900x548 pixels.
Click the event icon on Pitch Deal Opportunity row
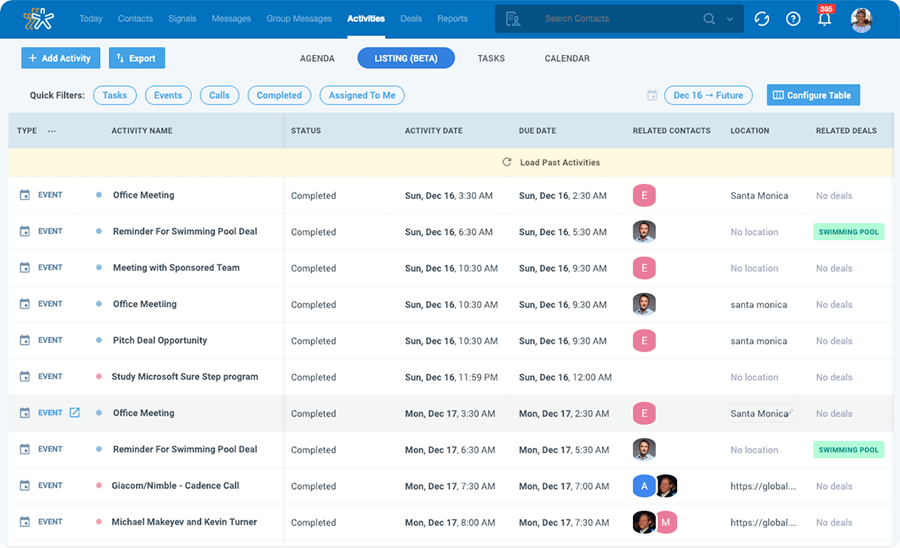25,341
